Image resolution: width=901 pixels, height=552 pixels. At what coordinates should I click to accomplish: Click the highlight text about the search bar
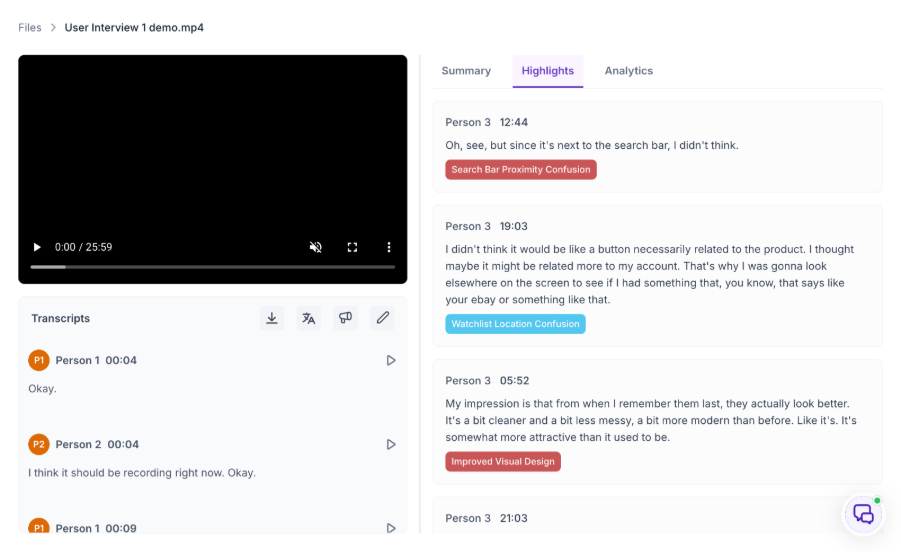pos(592,145)
